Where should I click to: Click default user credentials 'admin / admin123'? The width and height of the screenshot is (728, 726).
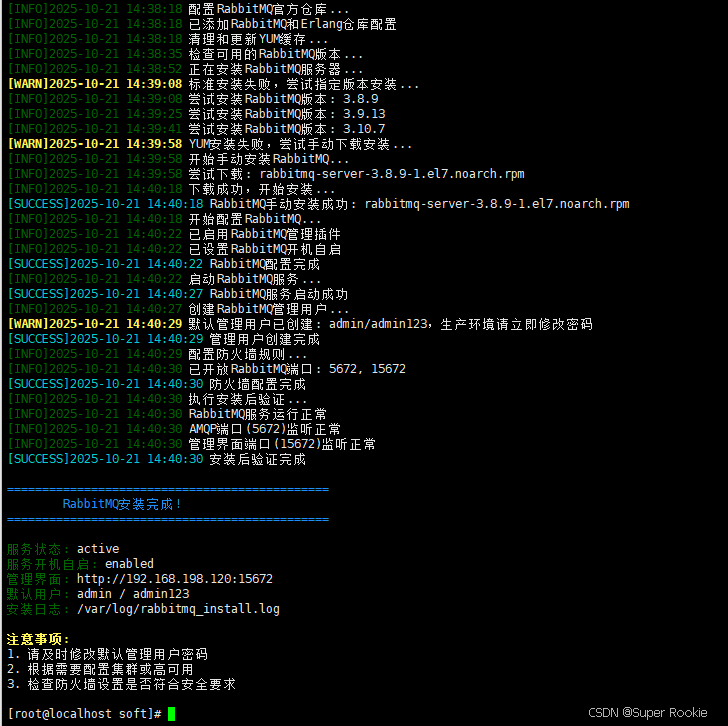(x=133, y=594)
